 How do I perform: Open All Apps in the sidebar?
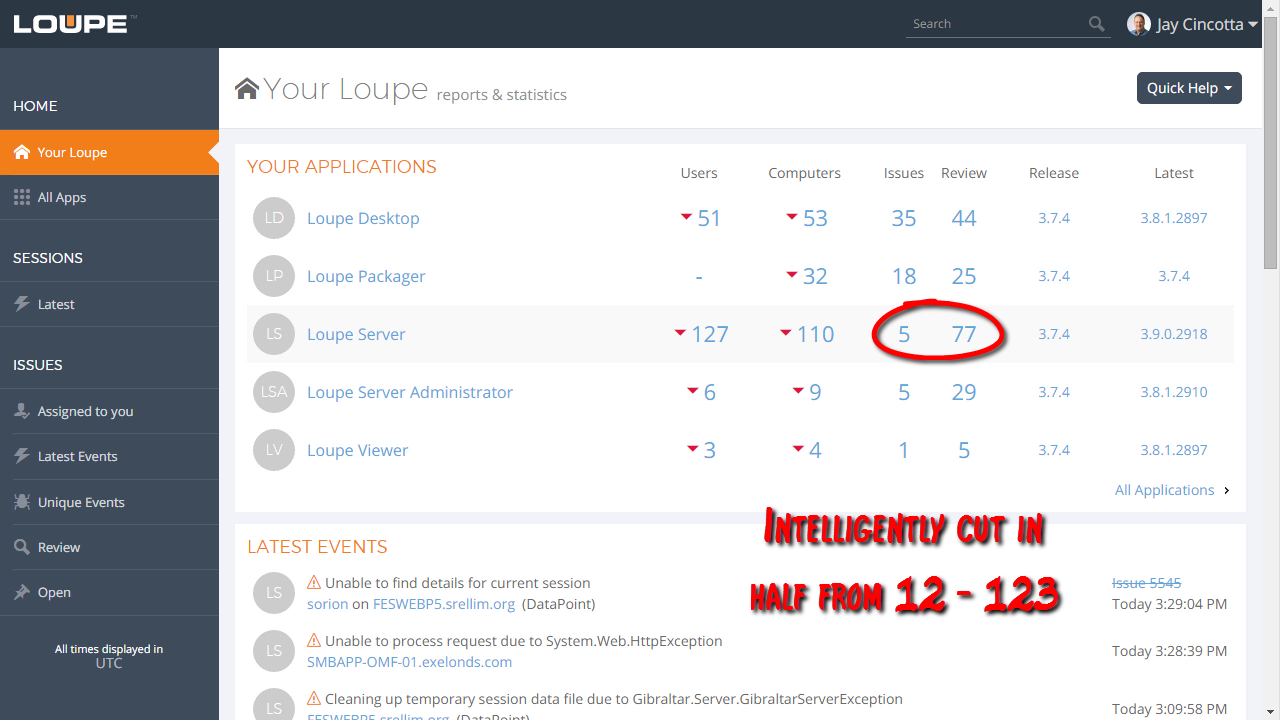click(x=109, y=197)
